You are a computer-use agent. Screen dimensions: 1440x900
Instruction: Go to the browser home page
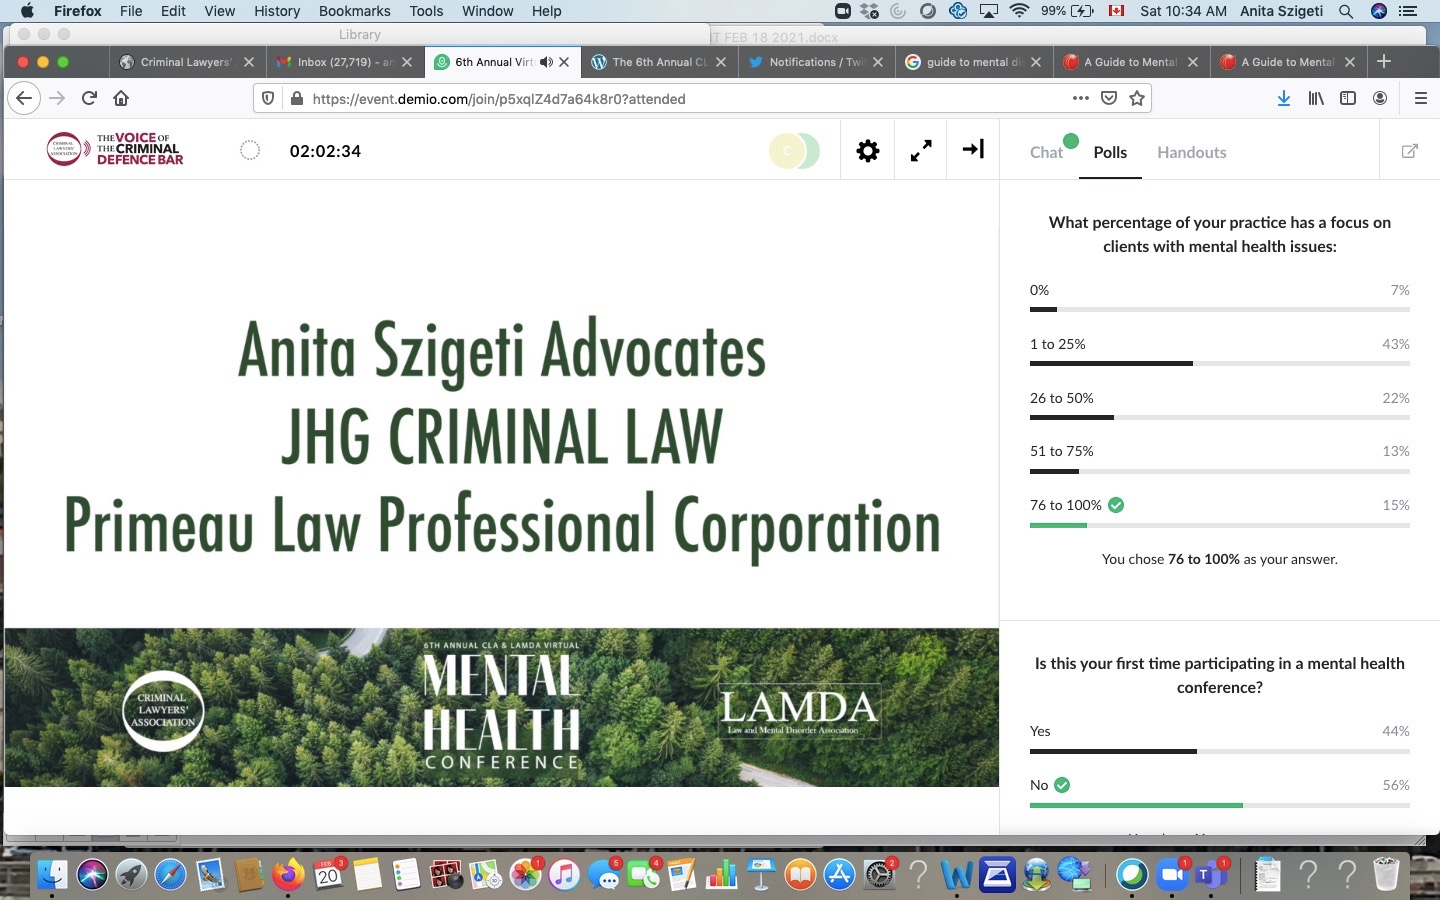pyautogui.click(x=121, y=98)
